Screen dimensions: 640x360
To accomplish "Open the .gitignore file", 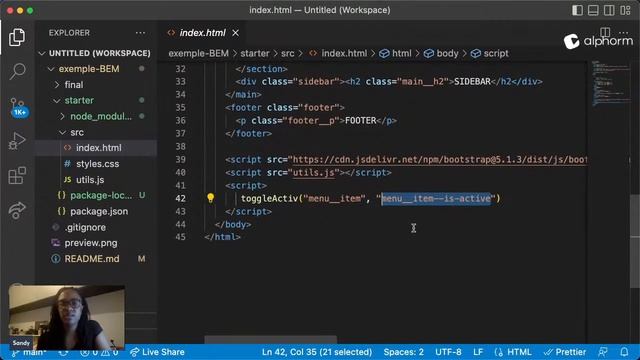I will coord(96,227).
